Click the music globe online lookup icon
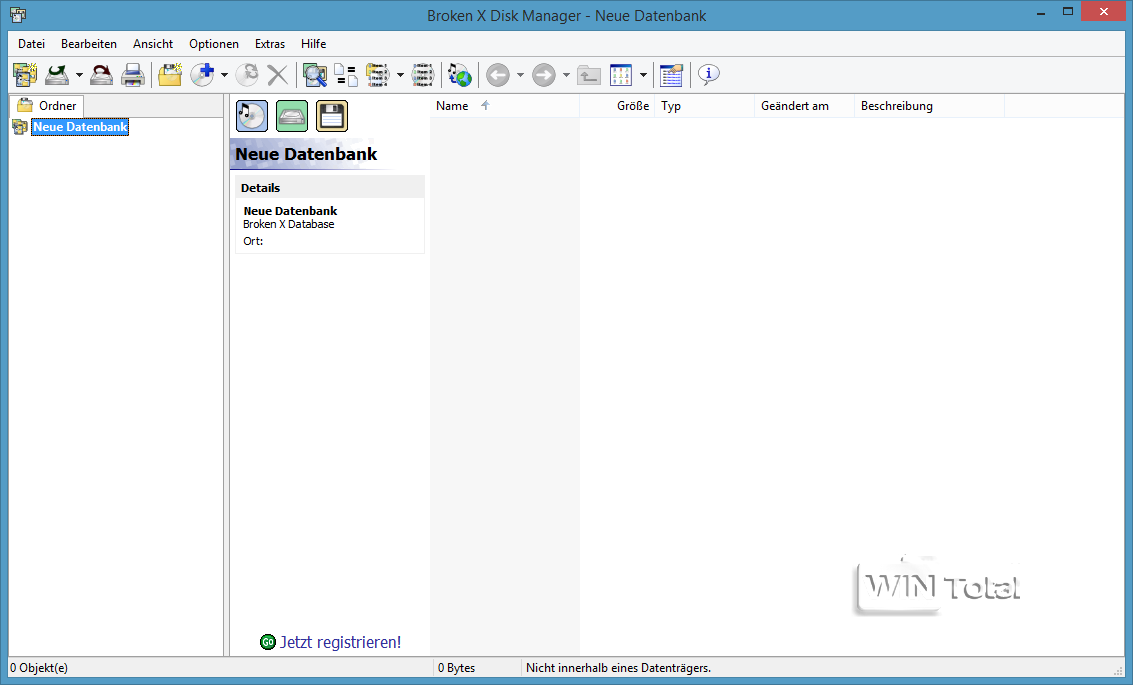1133x685 pixels. [x=460, y=74]
